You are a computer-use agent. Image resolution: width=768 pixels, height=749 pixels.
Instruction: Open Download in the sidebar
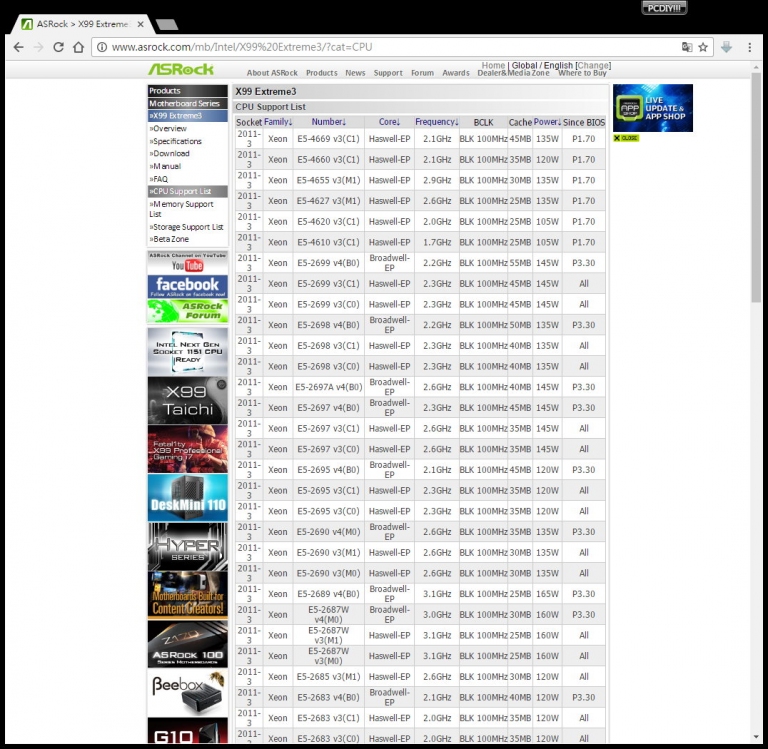pos(170,153)
